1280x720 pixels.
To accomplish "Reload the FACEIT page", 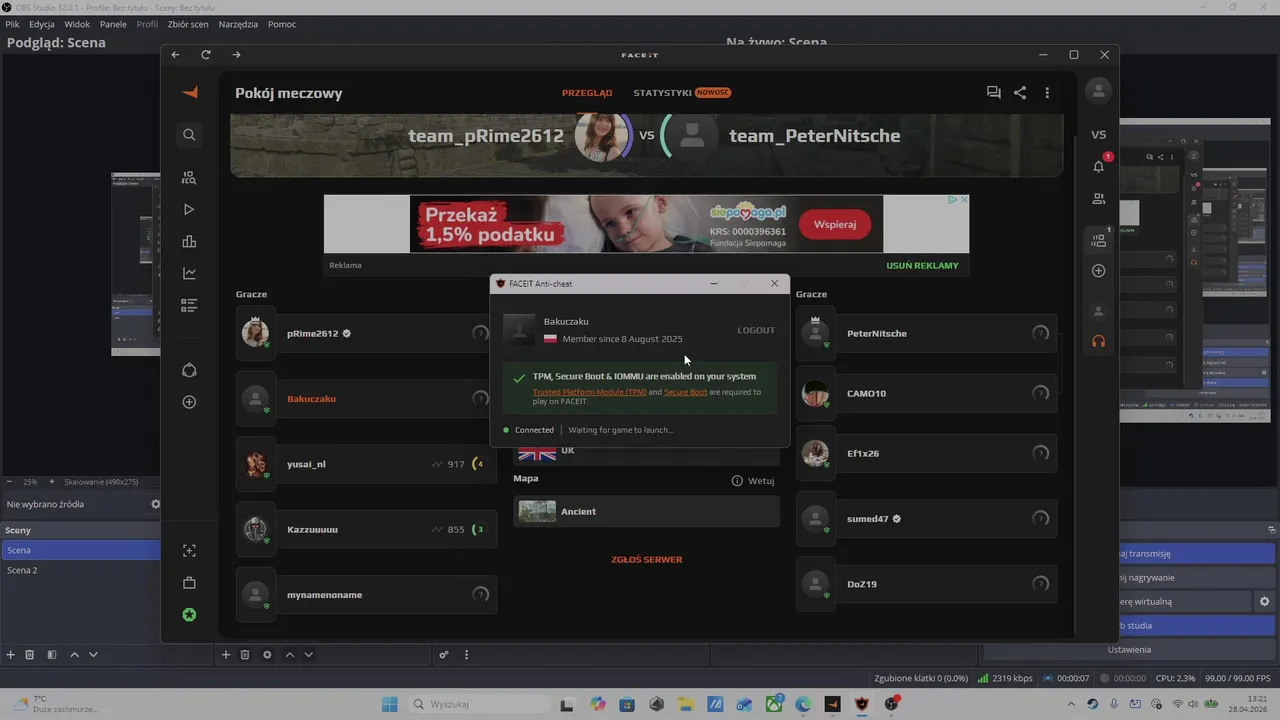I will (x=206, y=55).
